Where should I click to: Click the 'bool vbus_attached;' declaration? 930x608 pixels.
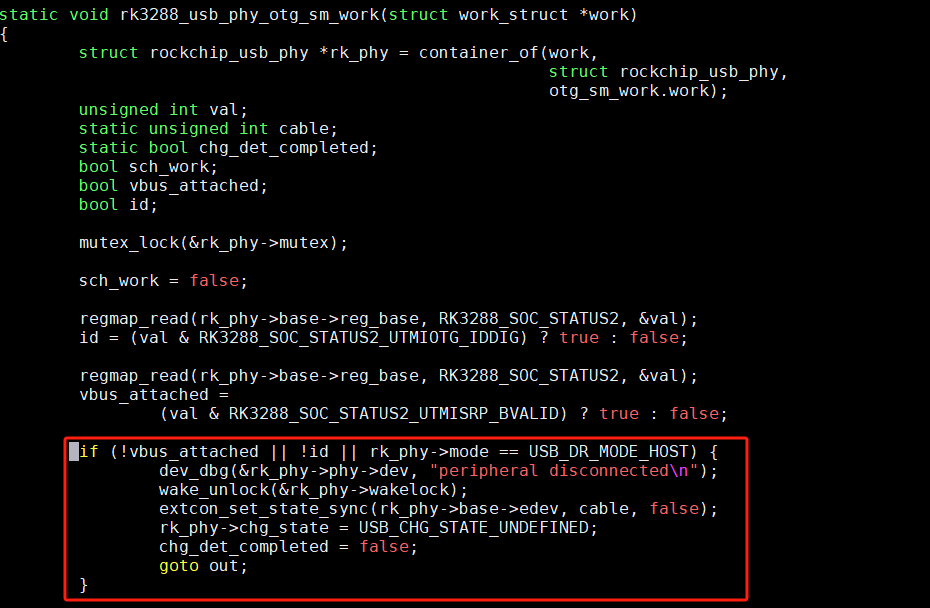point(173,186)
